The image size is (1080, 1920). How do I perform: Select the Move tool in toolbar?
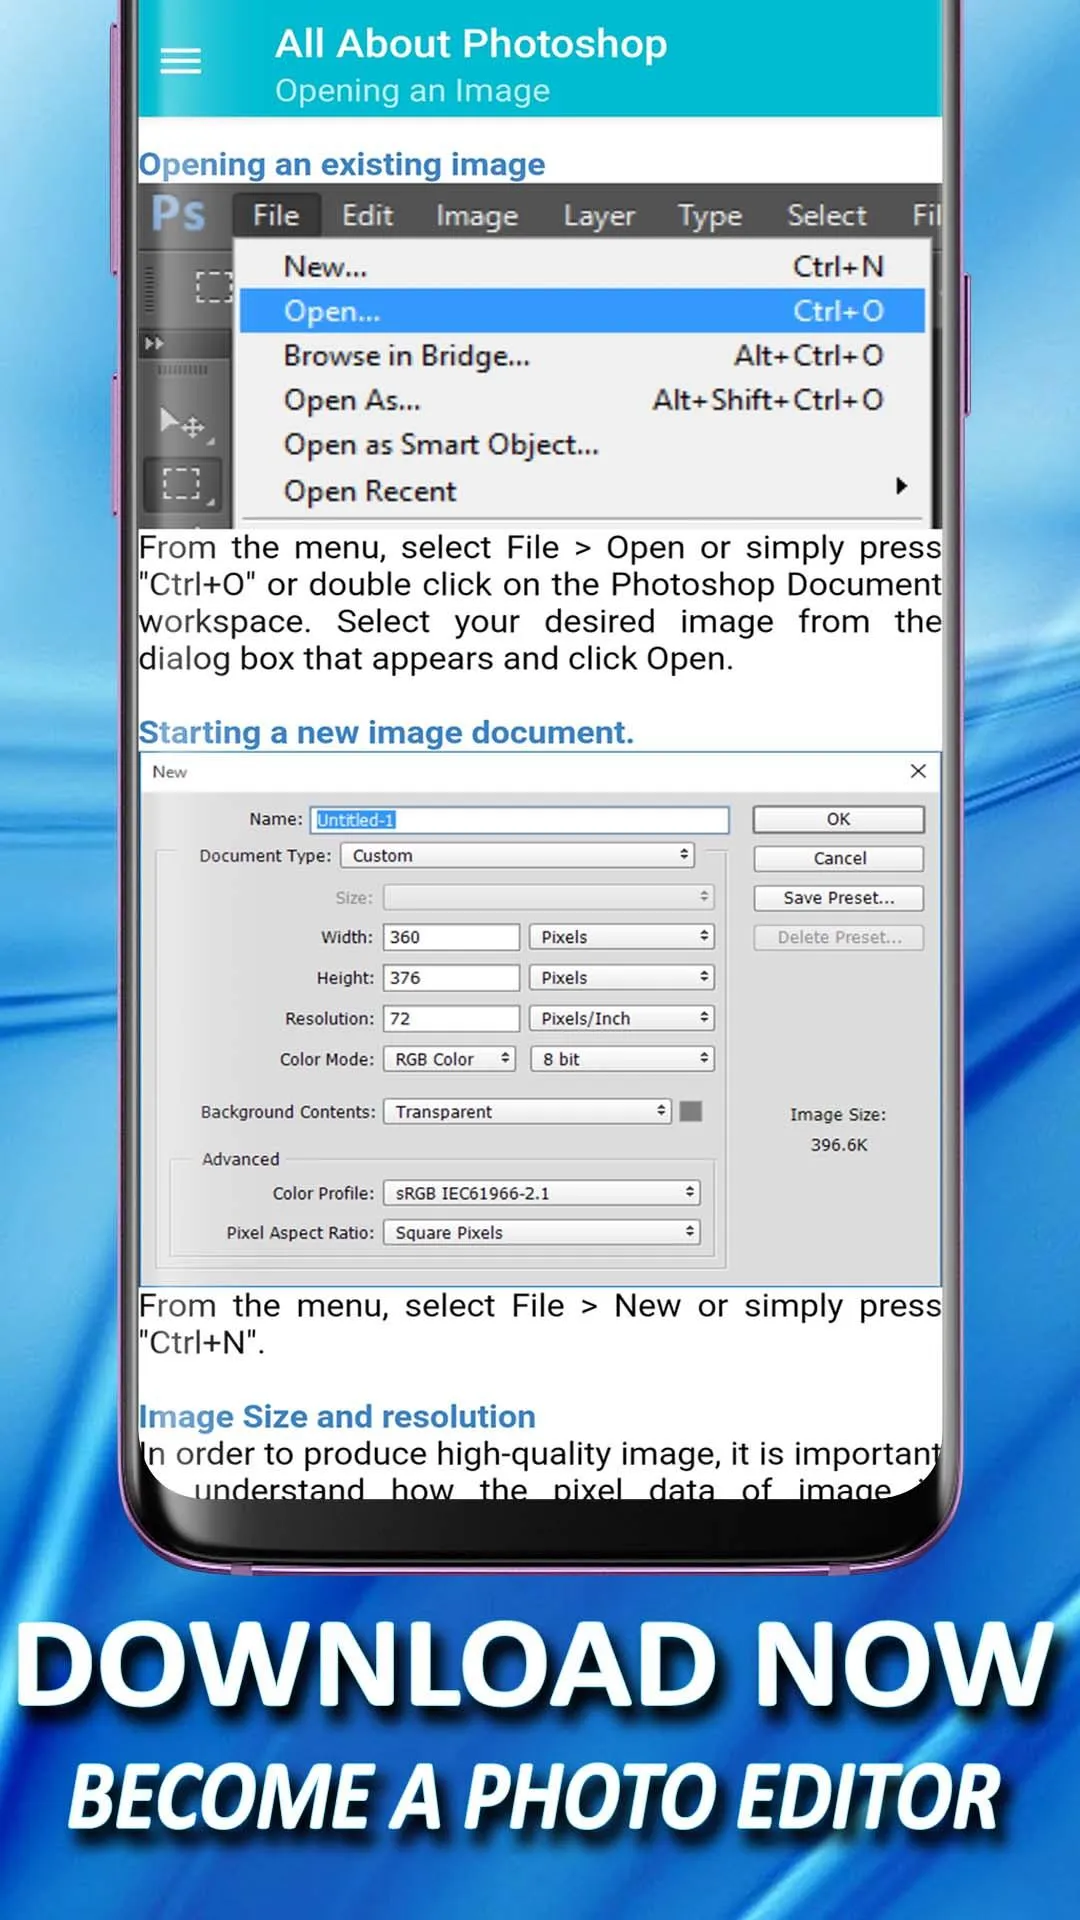click(183, 423)
